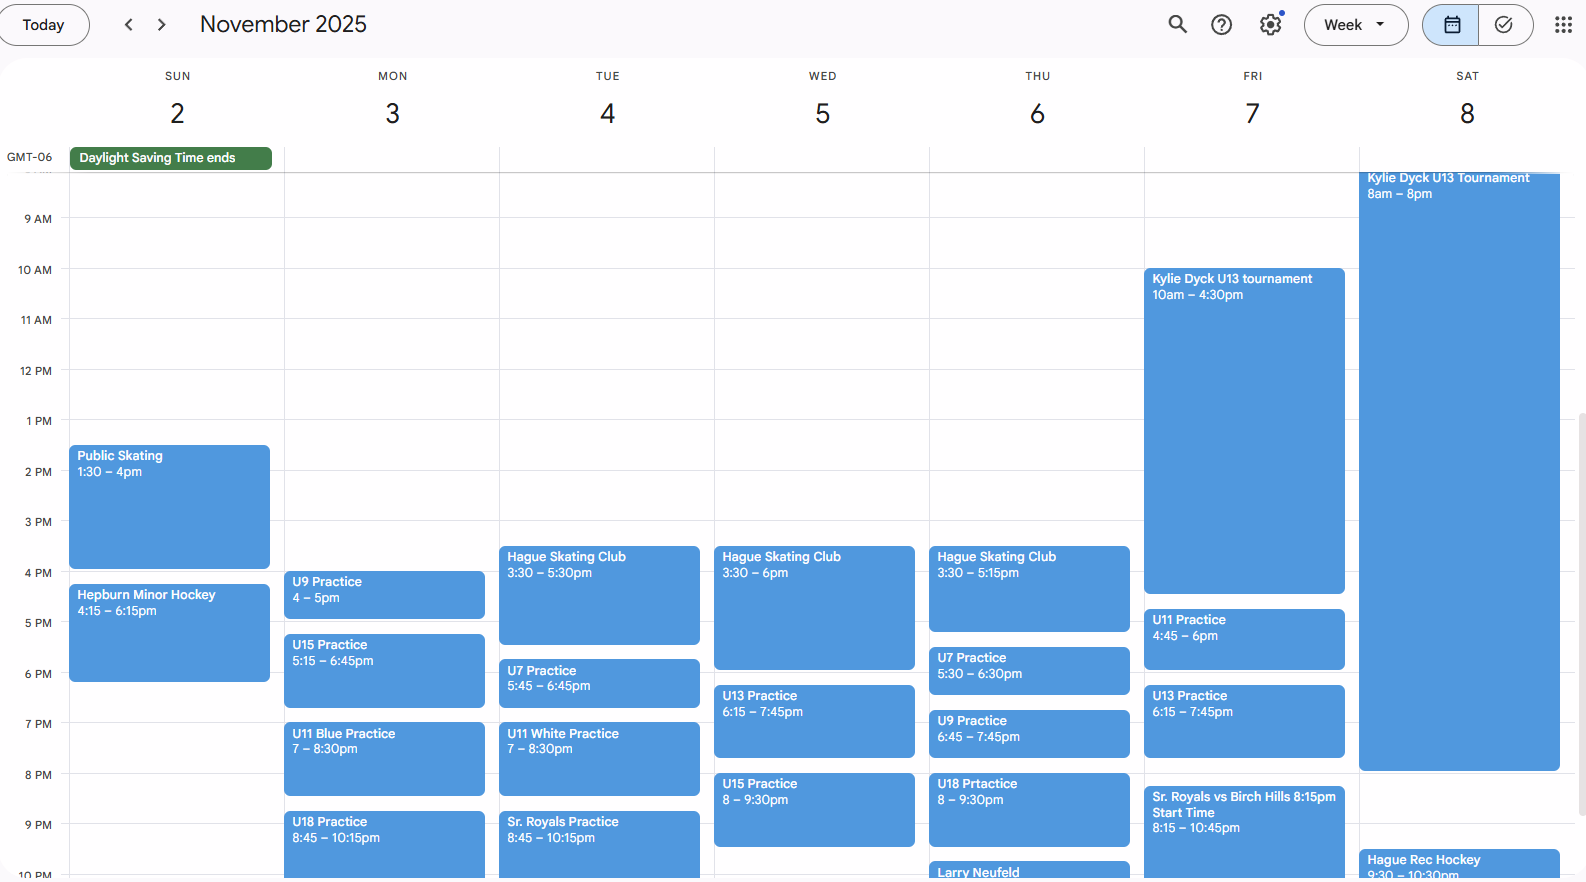The width and height of the screenshot is (1586, 882).
Task: Switch to Tasks view toggle
Action: tap(1504, 25)
